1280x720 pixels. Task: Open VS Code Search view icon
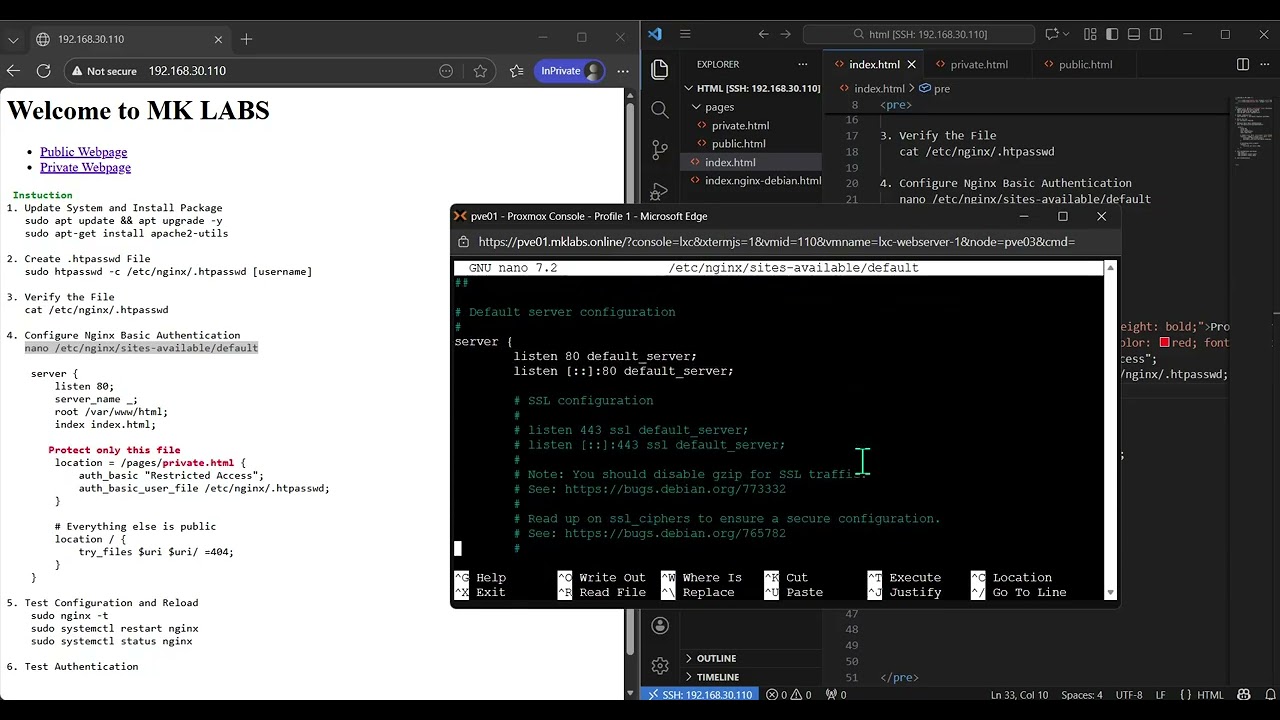(660, 110)
